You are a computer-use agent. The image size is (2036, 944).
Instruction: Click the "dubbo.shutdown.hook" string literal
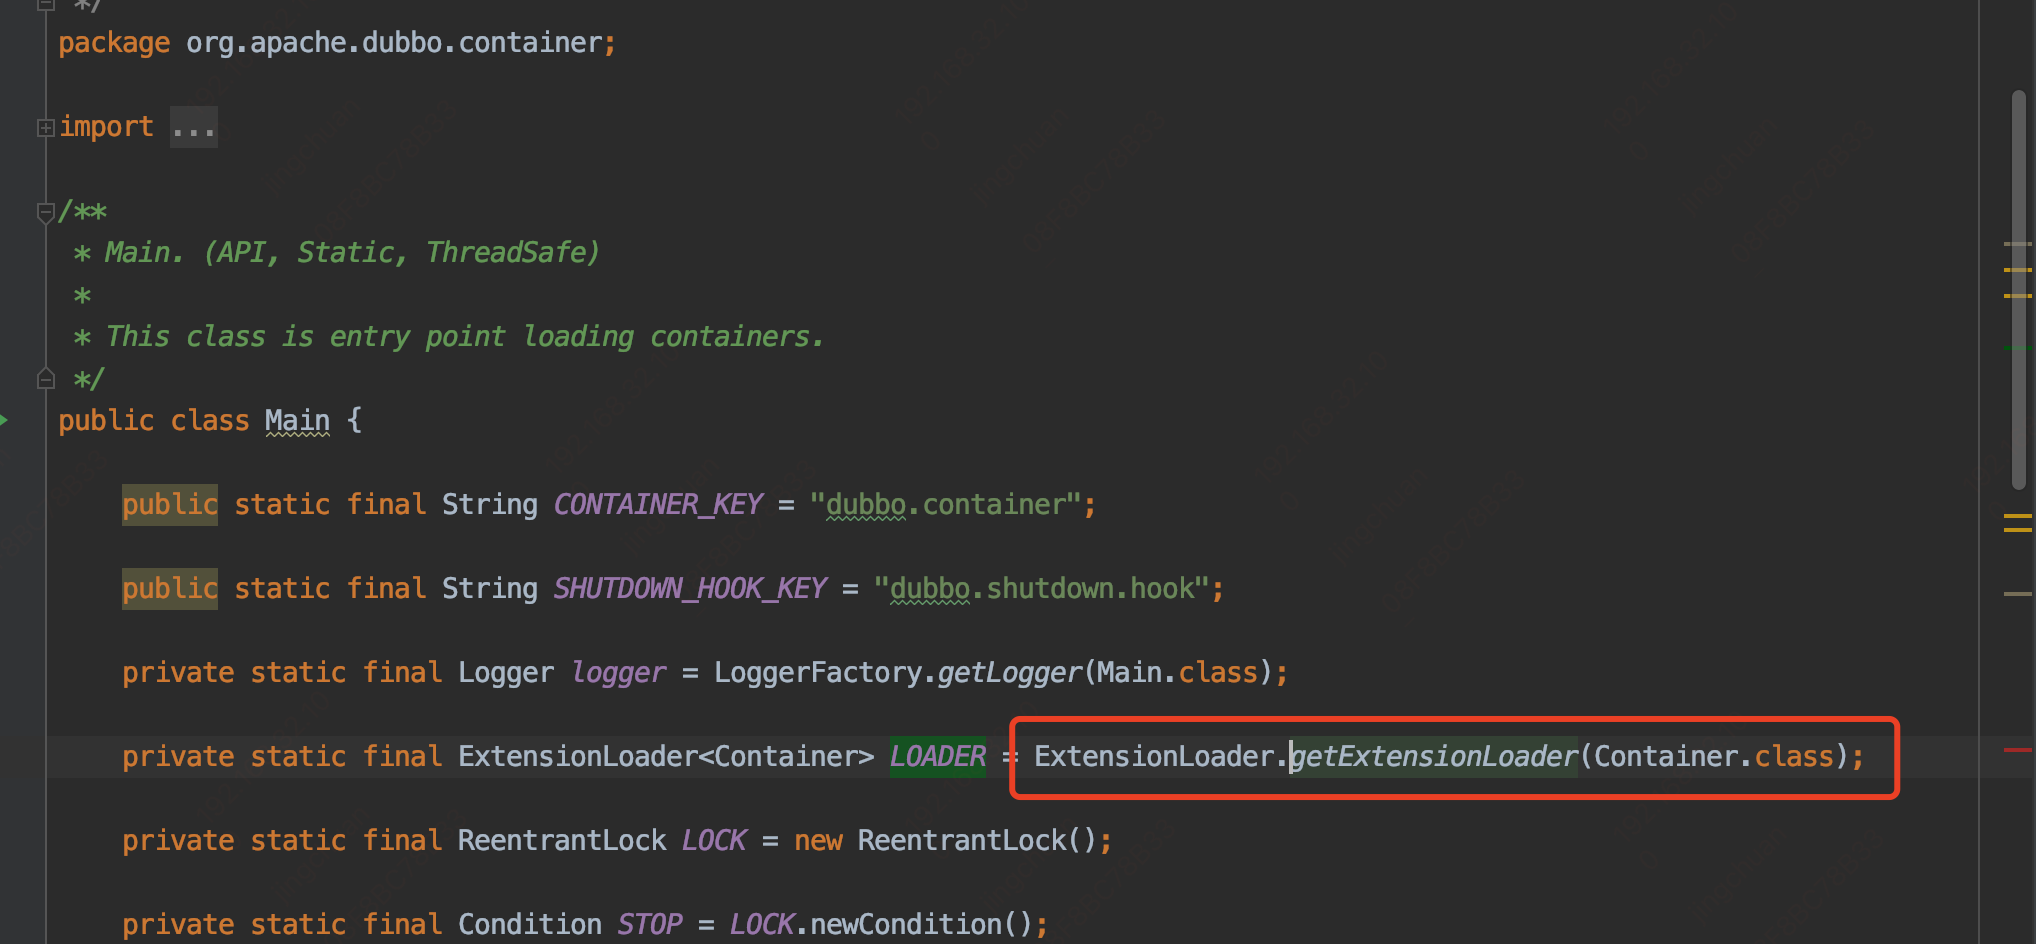click(x=1041, y=588)
